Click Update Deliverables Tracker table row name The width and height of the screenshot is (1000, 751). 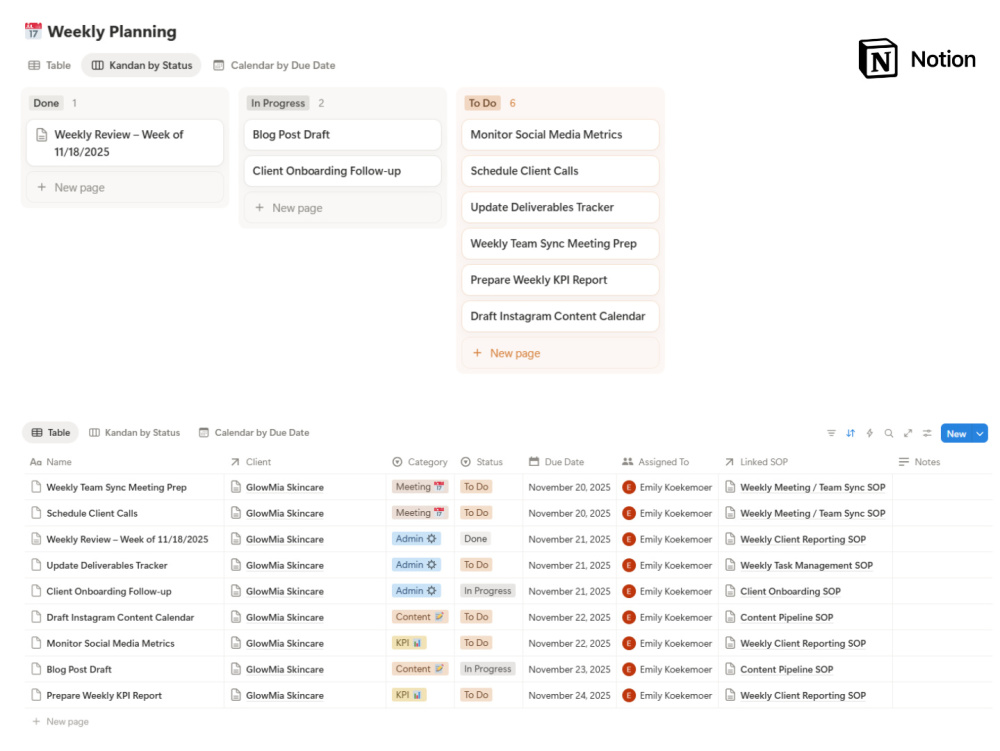[x=107, y=565]
